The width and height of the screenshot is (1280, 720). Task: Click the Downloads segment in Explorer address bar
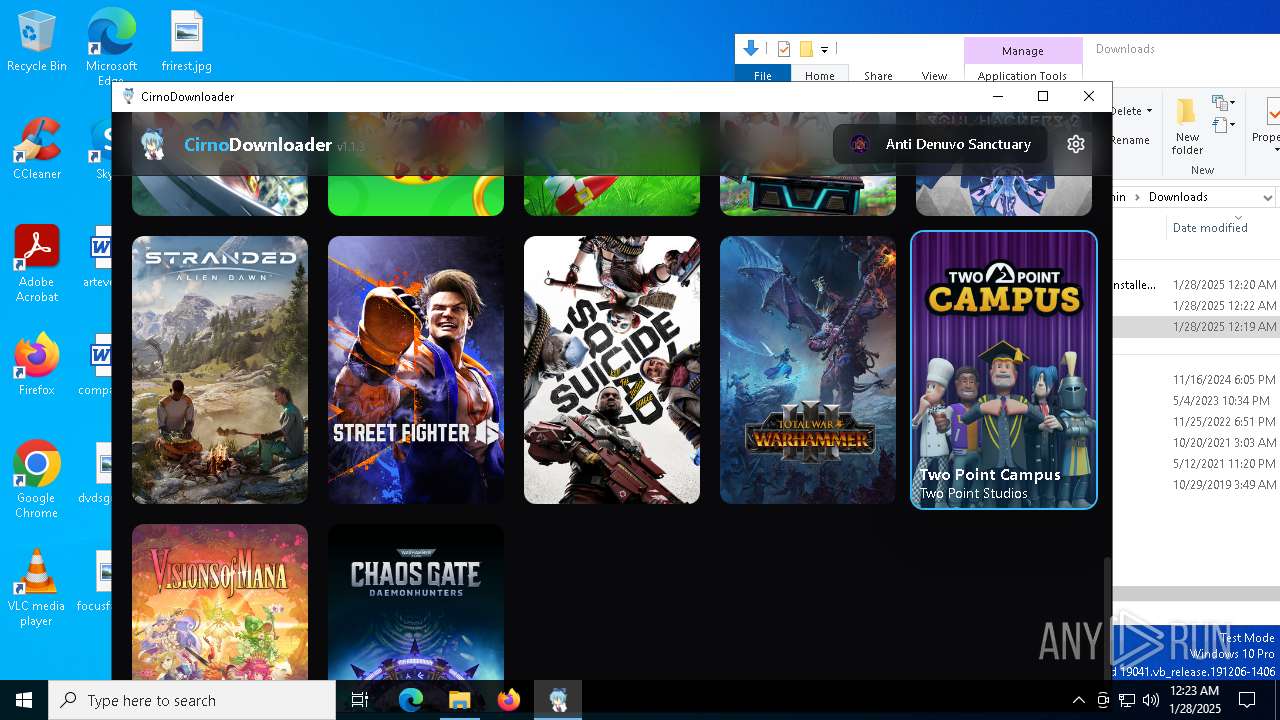[1178, 197]
